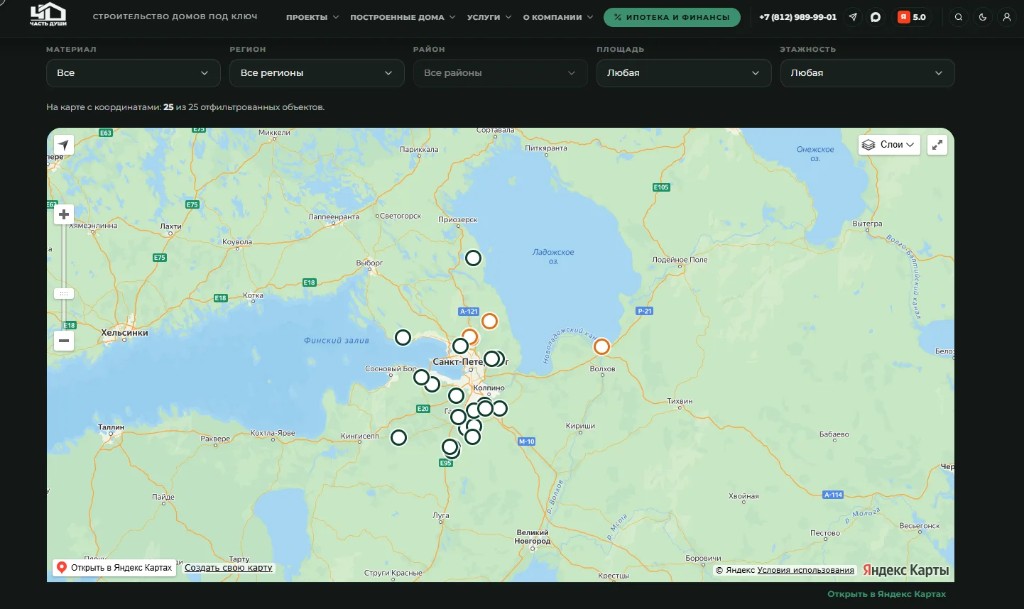This screenshot has width=1024, height=609.
Task: Open site search magnifier icon
Action: pyautogui.click(x=958, y=17)
